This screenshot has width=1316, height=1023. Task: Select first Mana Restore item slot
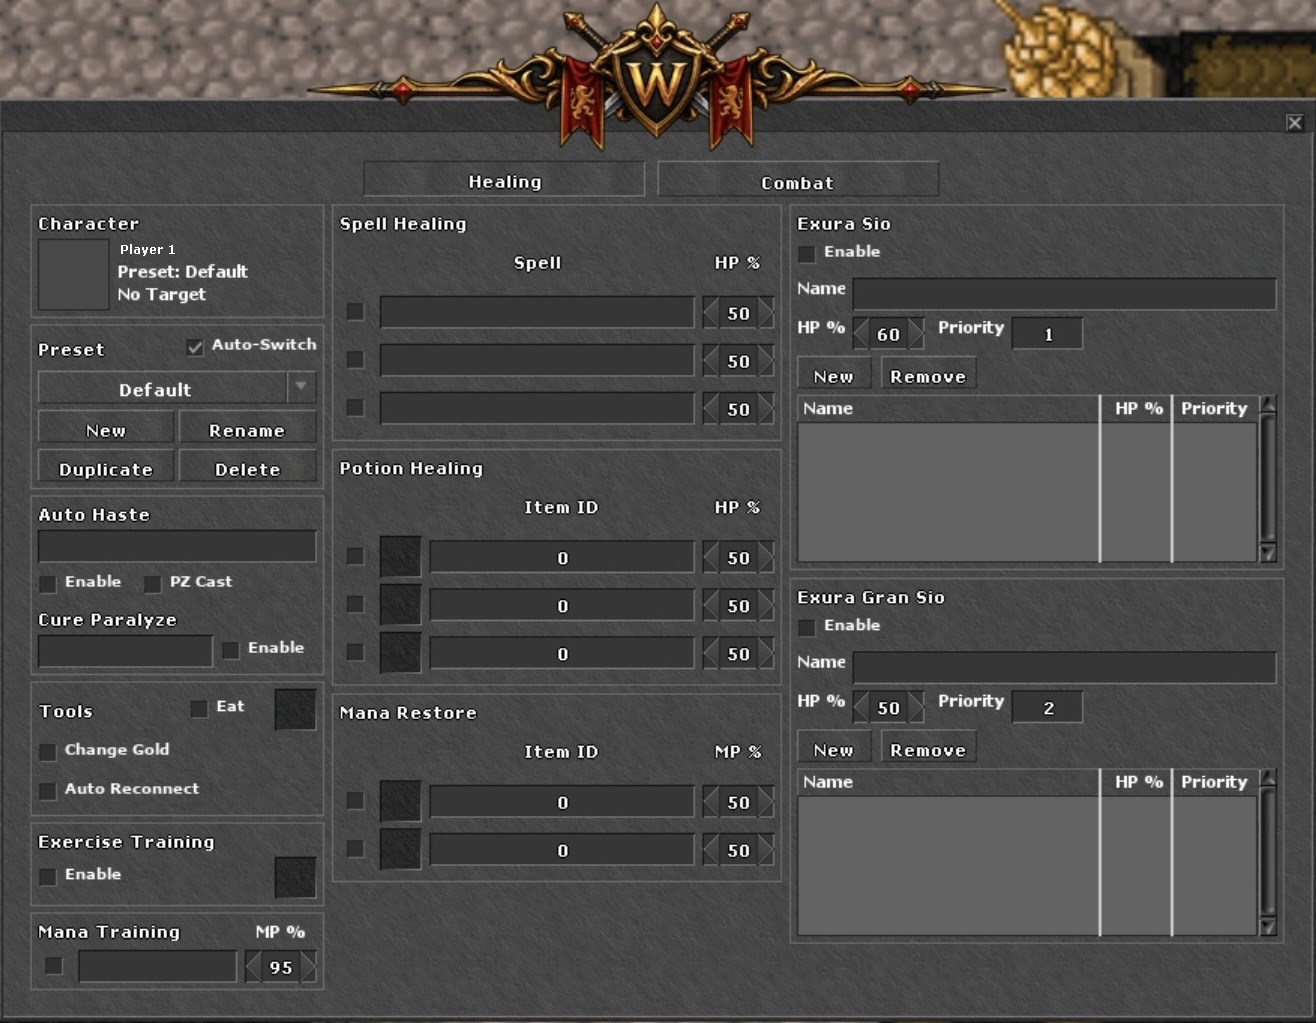coord(400,802)
